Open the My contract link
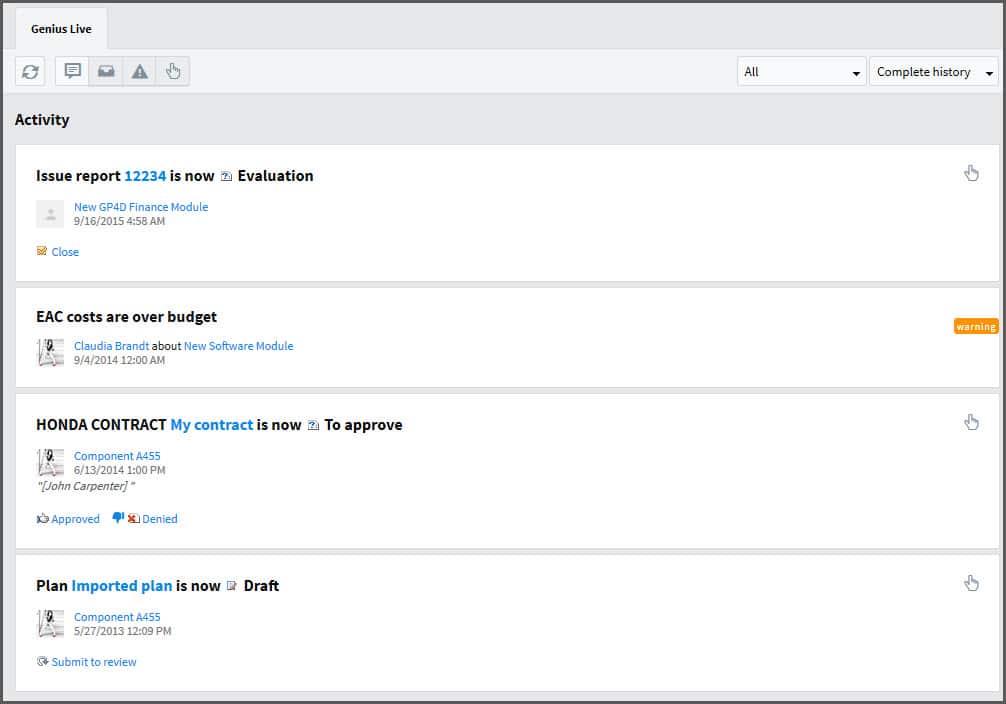 click(x=211, y=425)
